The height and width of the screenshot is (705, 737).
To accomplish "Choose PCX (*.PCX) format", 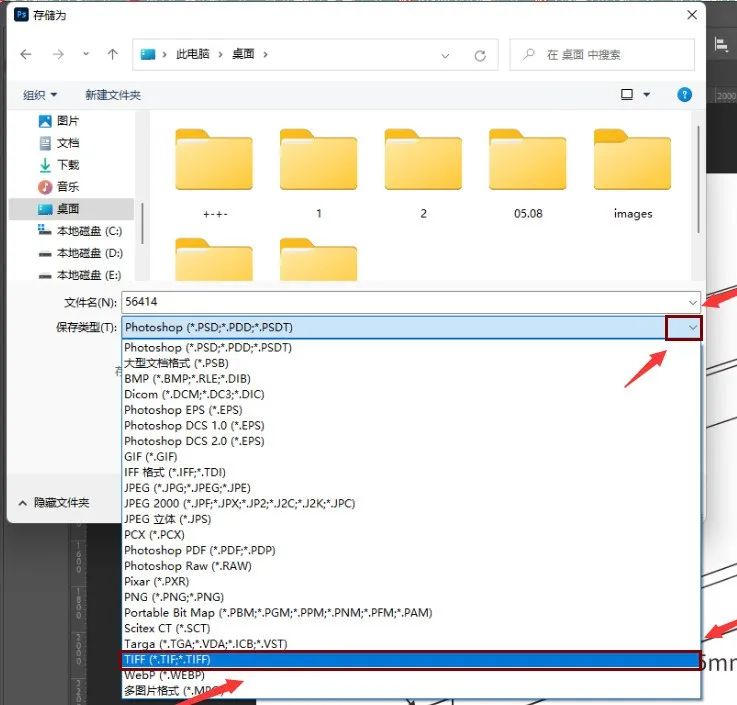I will click(411, 534).
